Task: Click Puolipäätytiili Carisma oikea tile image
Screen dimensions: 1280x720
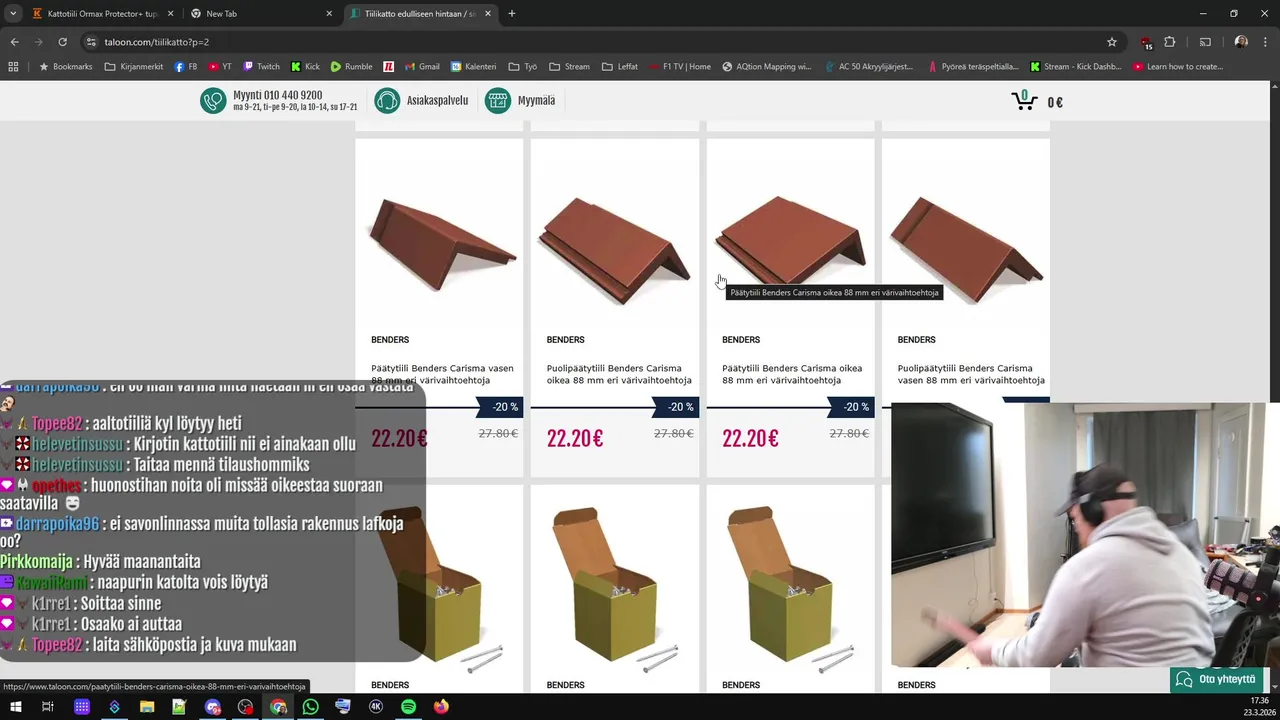Action: [614, 248]
